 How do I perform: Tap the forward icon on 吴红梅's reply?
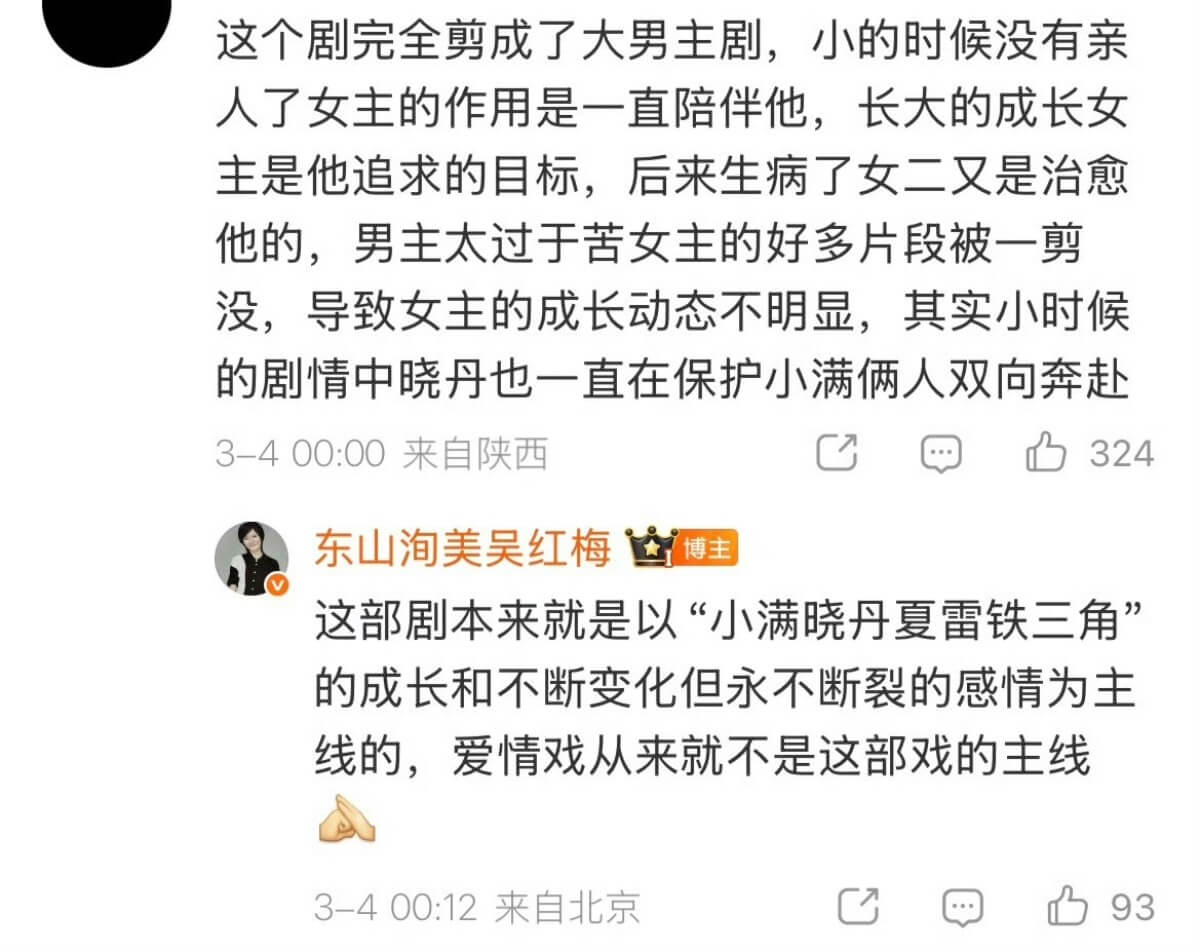coord(858,907)
